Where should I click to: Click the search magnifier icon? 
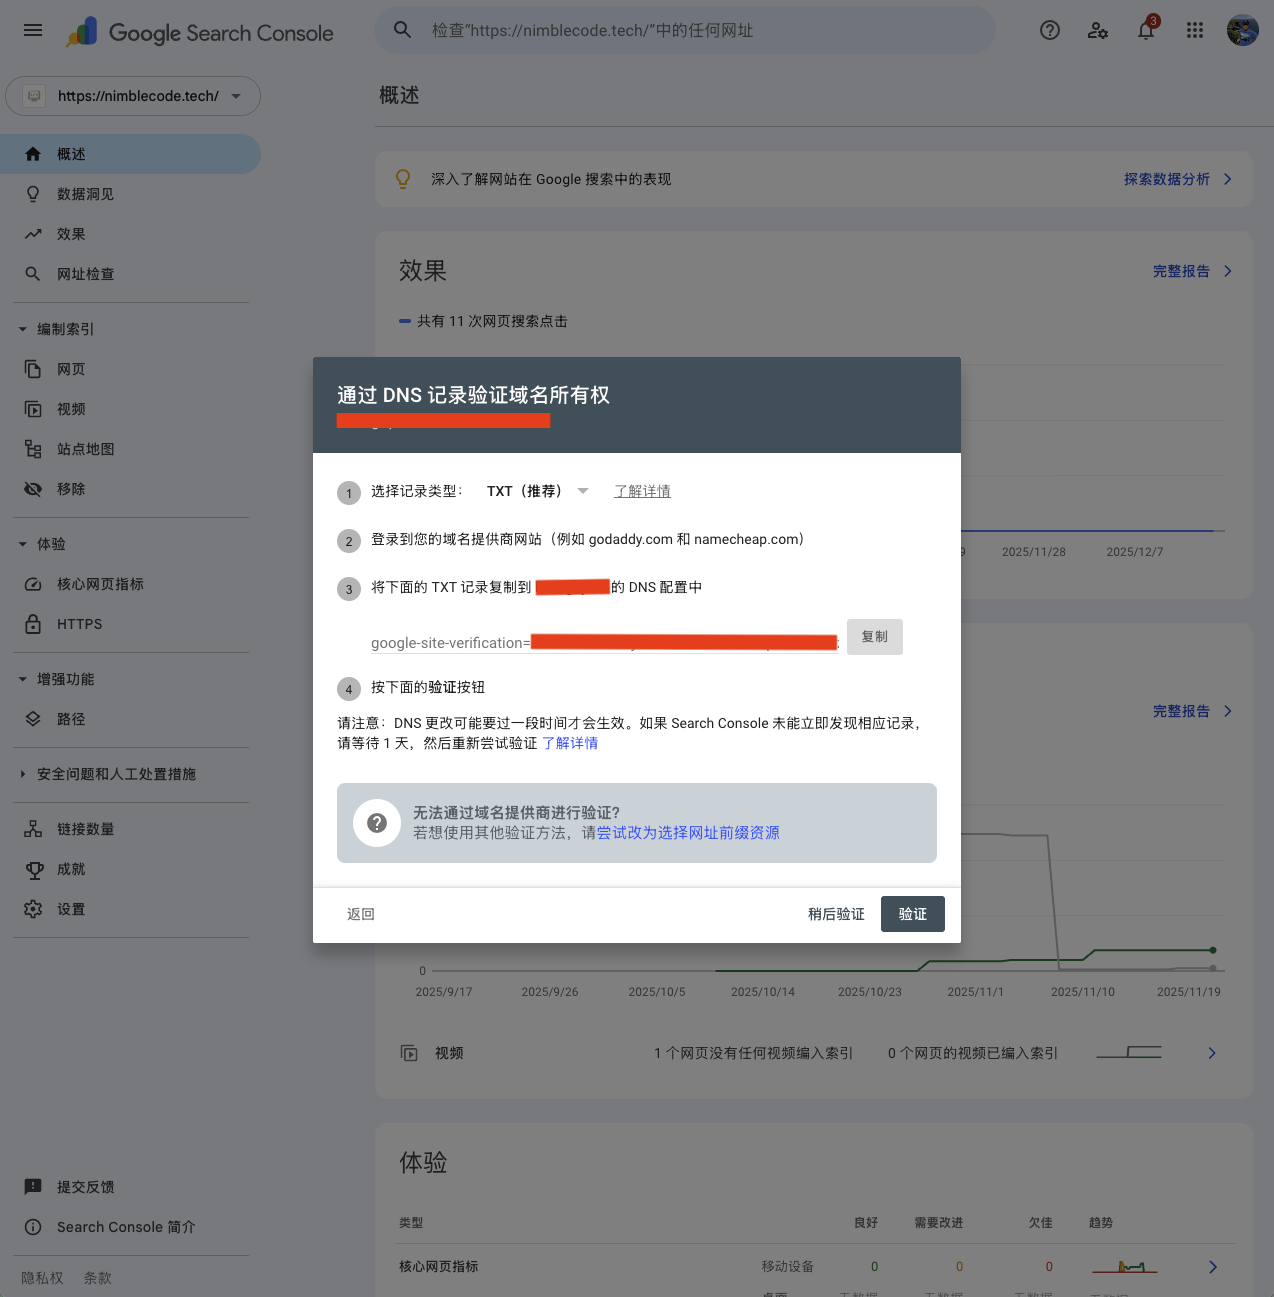tap(402, 30)
